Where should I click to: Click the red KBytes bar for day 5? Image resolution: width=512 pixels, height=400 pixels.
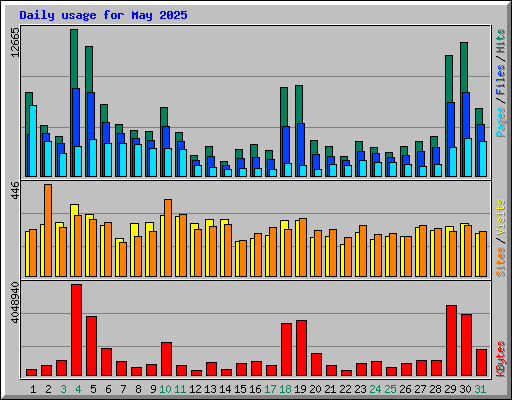pos(91,346)
